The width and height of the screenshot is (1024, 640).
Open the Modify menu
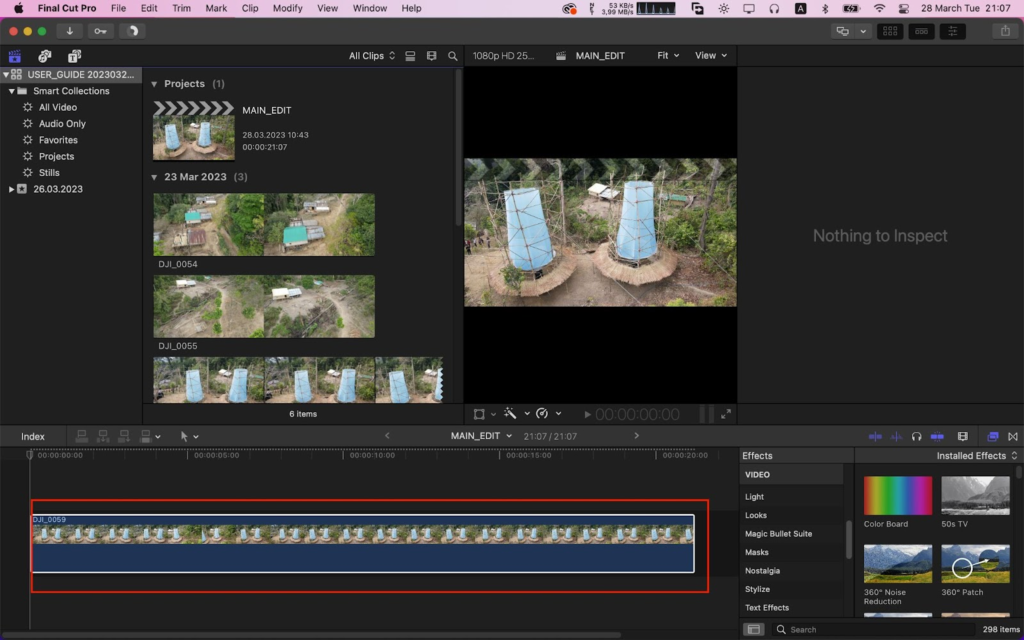pyautogui.click(x=287, y=8)
